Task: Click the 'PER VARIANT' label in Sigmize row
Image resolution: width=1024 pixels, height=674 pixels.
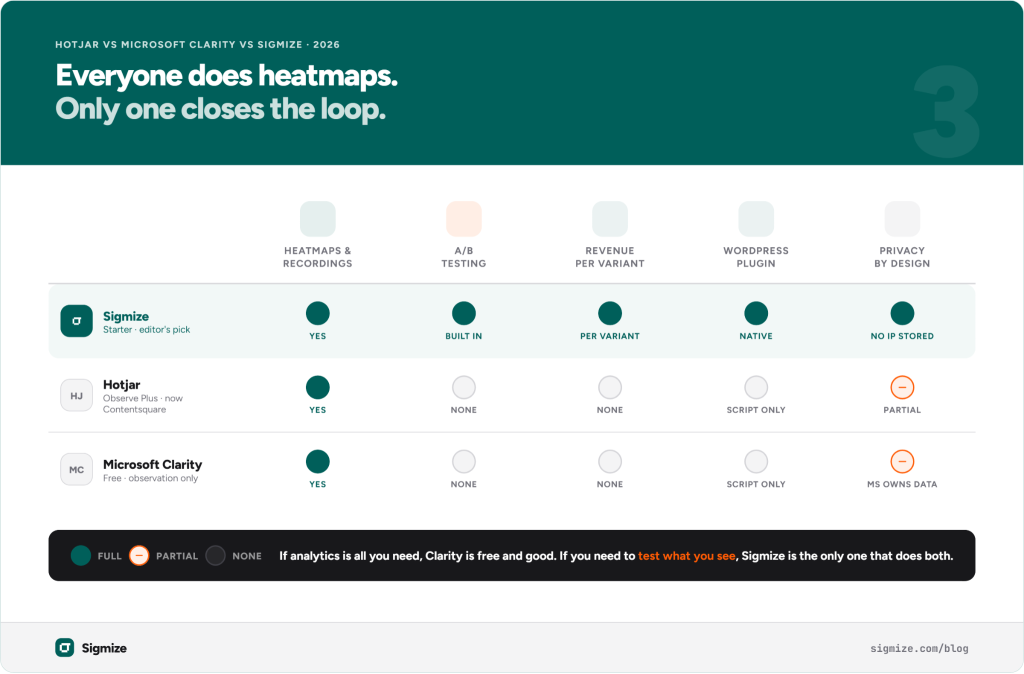Action: pyautogui.click(x=610, y=336)
